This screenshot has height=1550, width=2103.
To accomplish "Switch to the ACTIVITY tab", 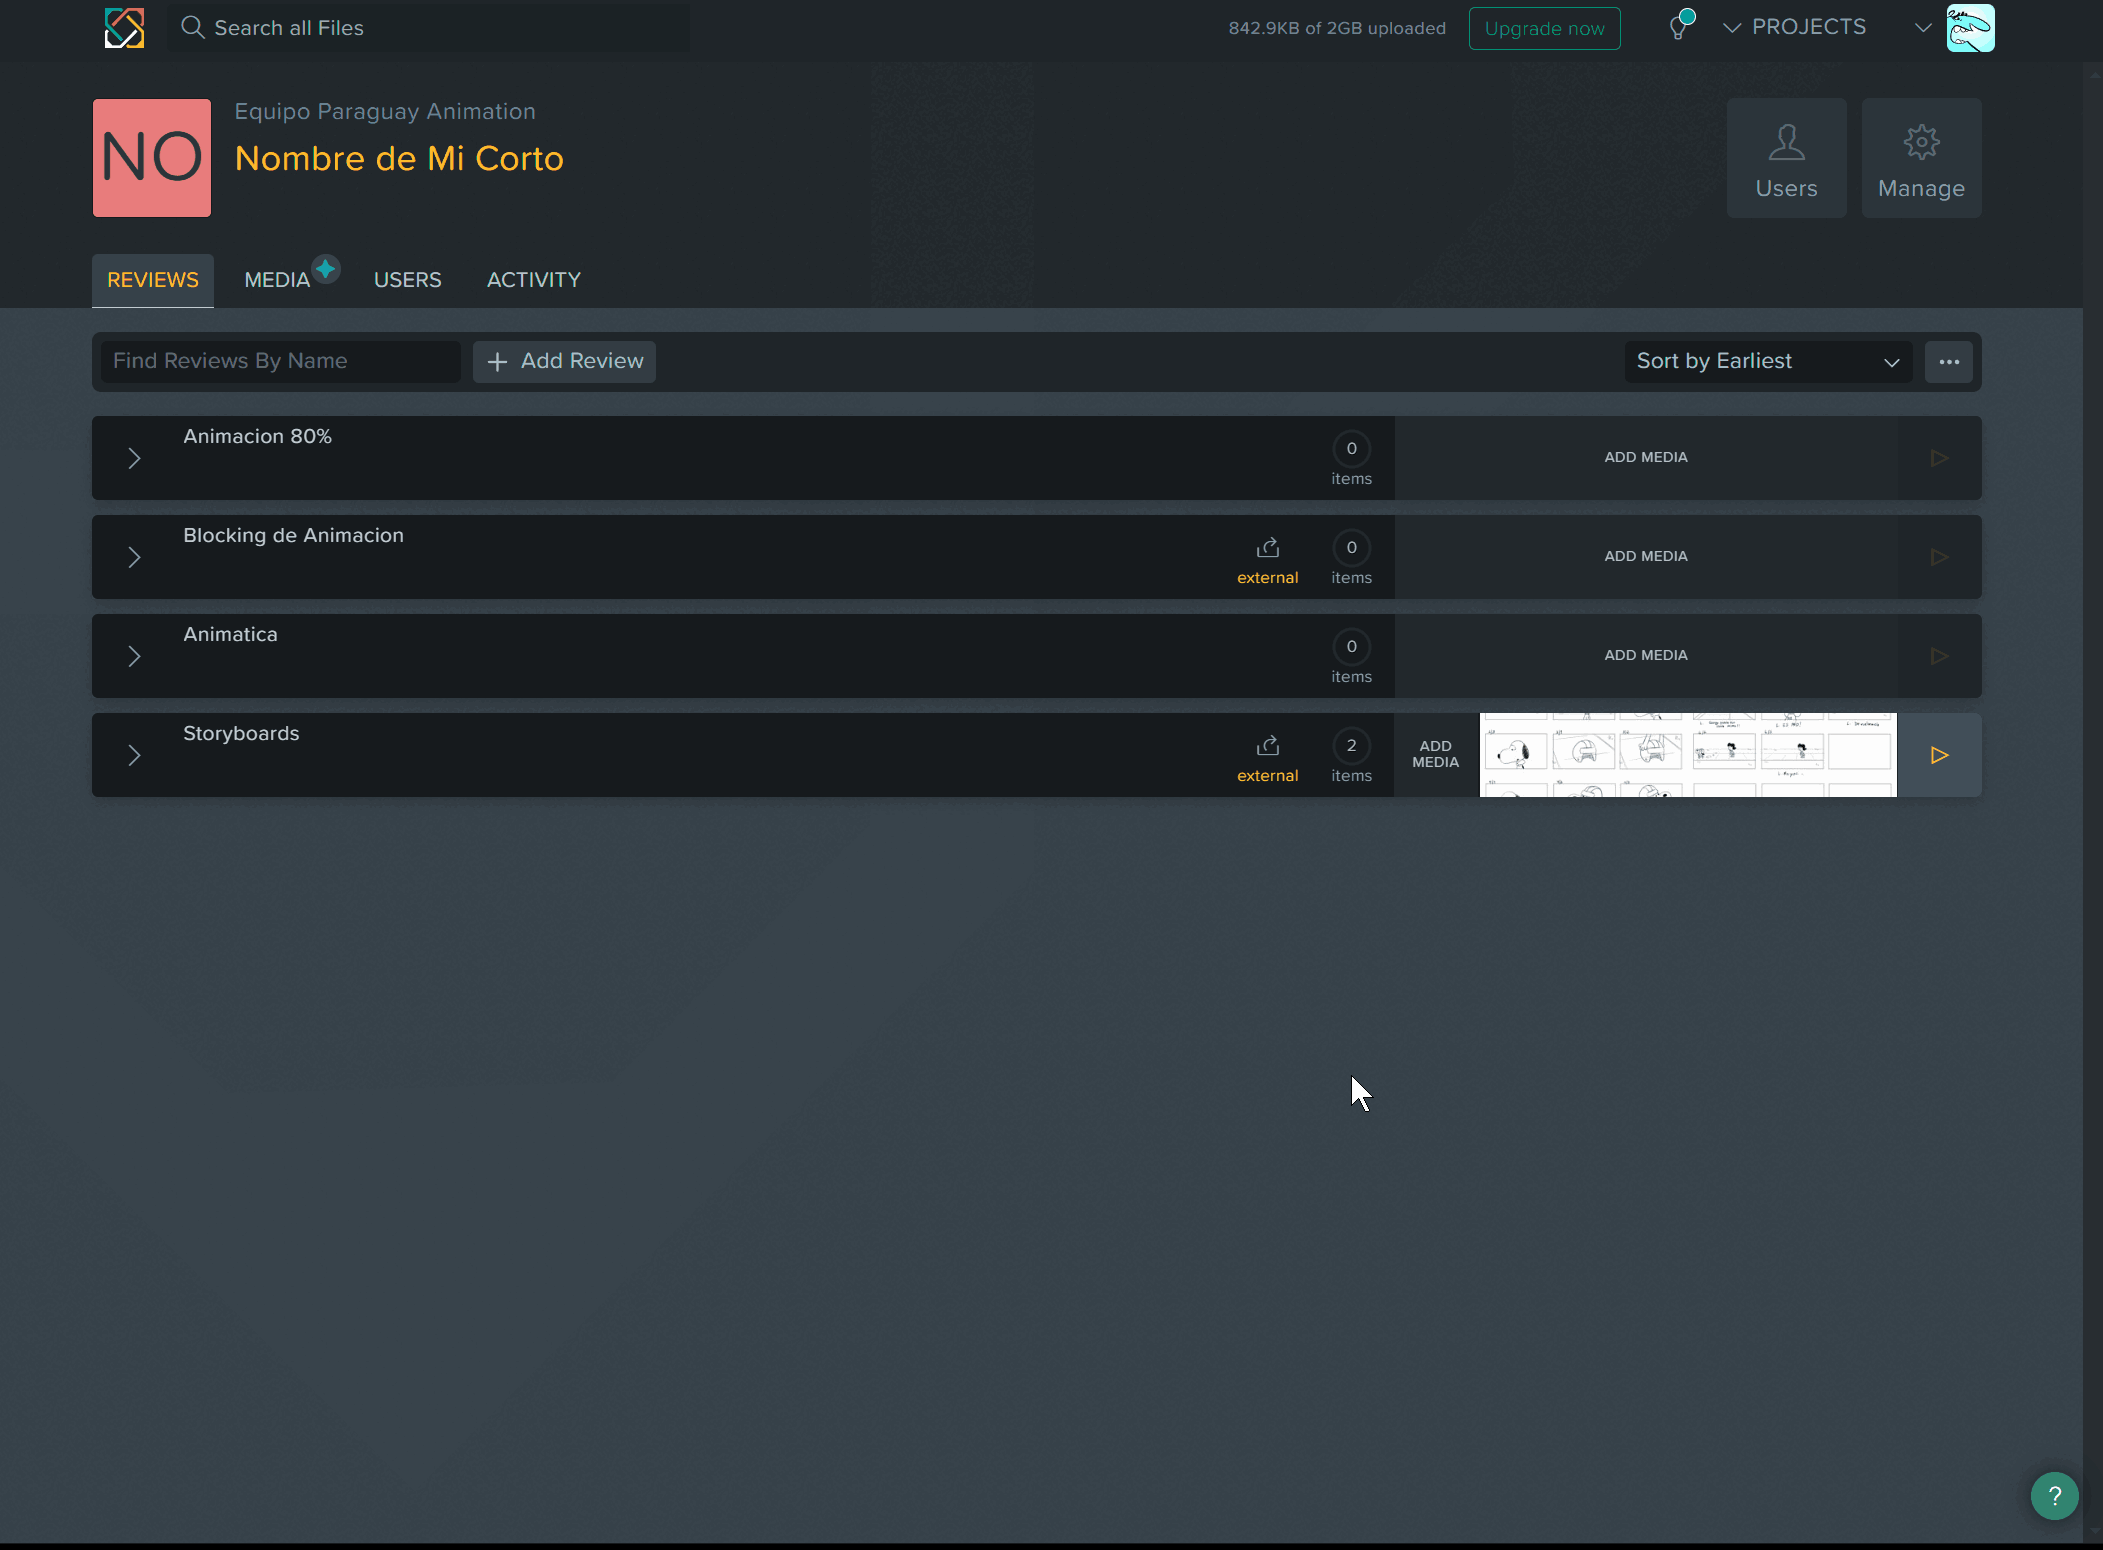I will click(533, 280).
